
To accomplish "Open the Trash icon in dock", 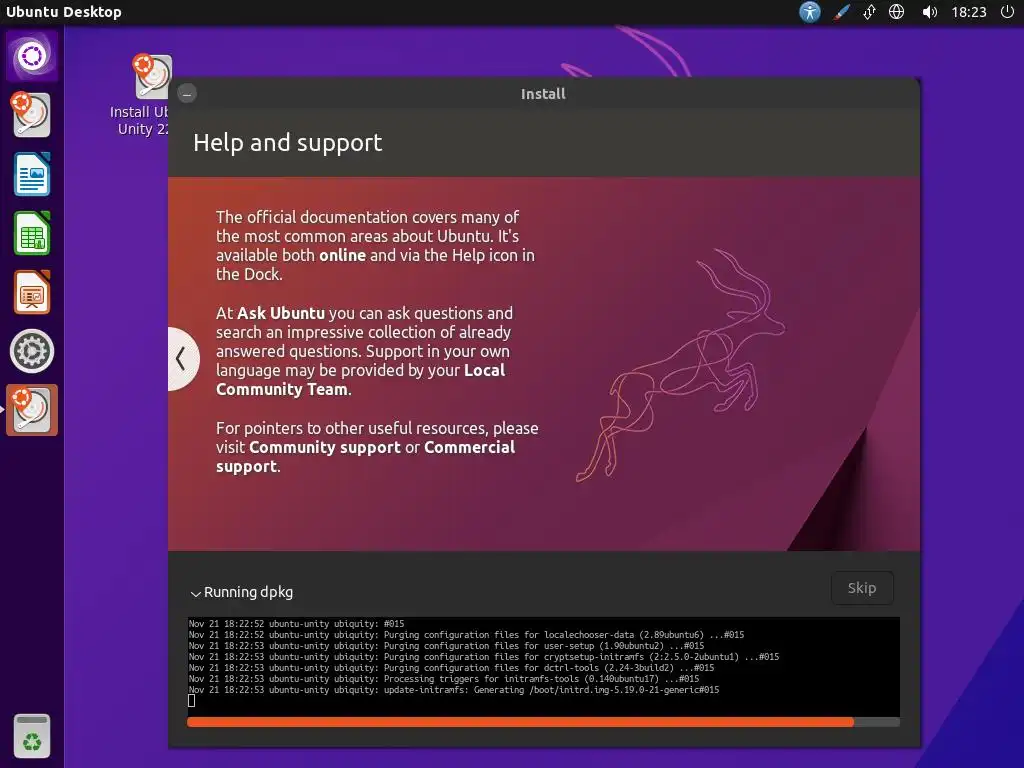I will pyautogui.click(x=31, y=736).
